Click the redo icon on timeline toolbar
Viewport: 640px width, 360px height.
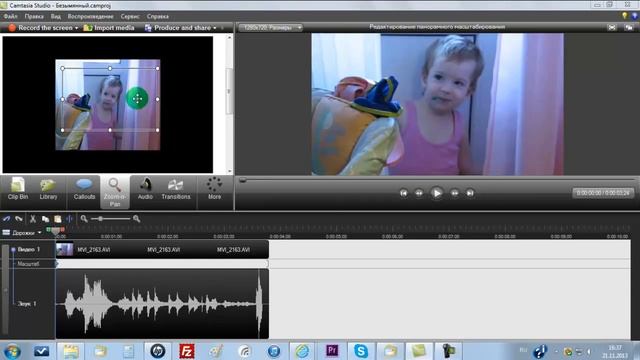(19, 219)
